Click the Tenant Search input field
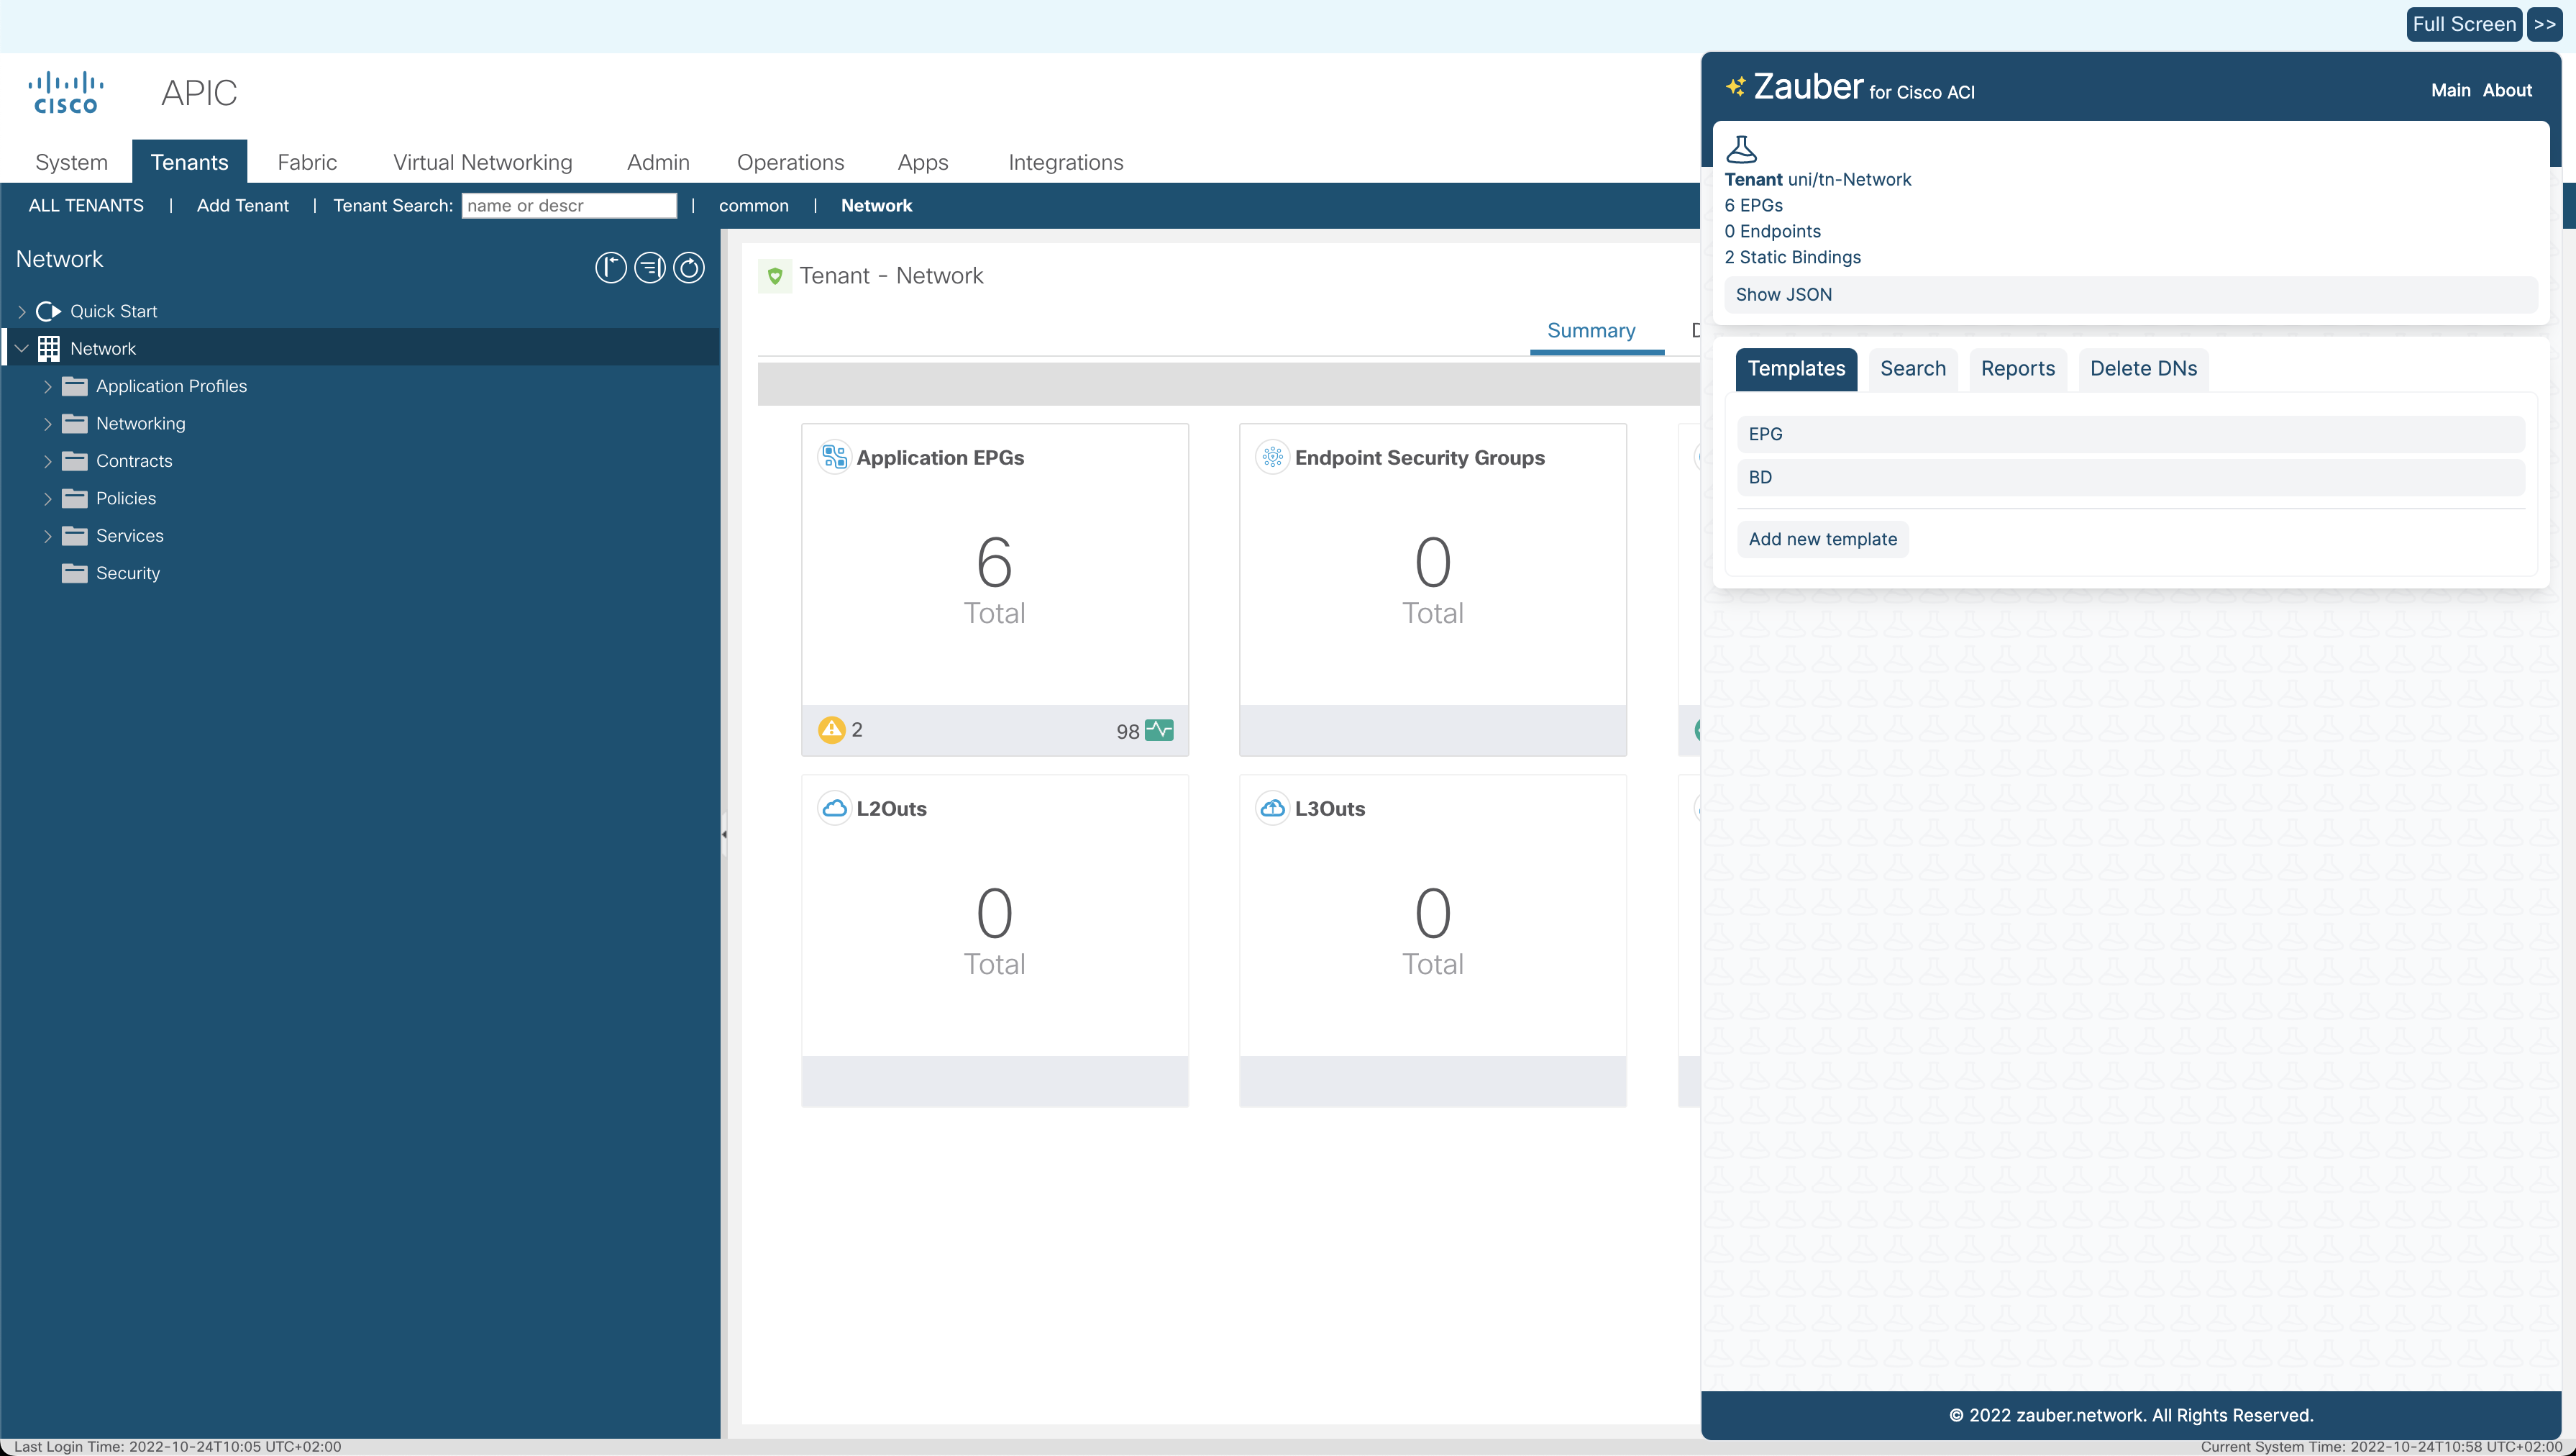The height and width of the screenshot is (1456, 2576). [568, 205]
